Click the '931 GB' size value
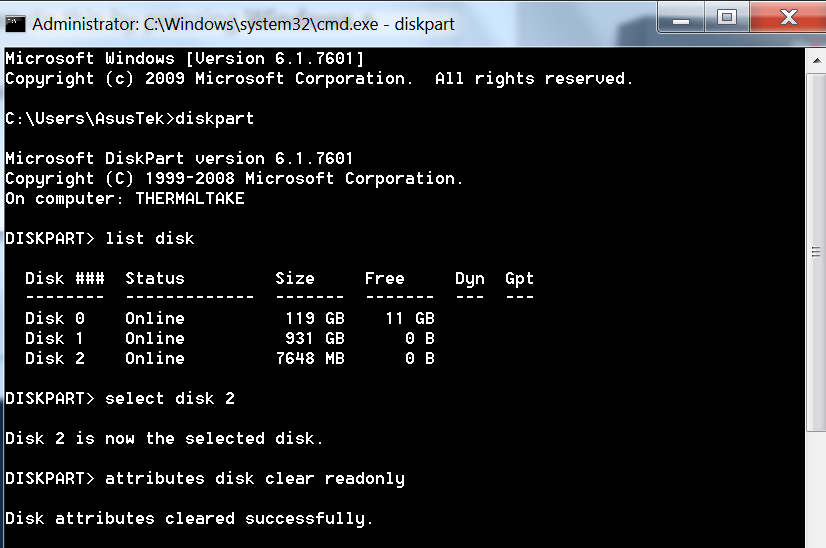 tap(315, 338)
